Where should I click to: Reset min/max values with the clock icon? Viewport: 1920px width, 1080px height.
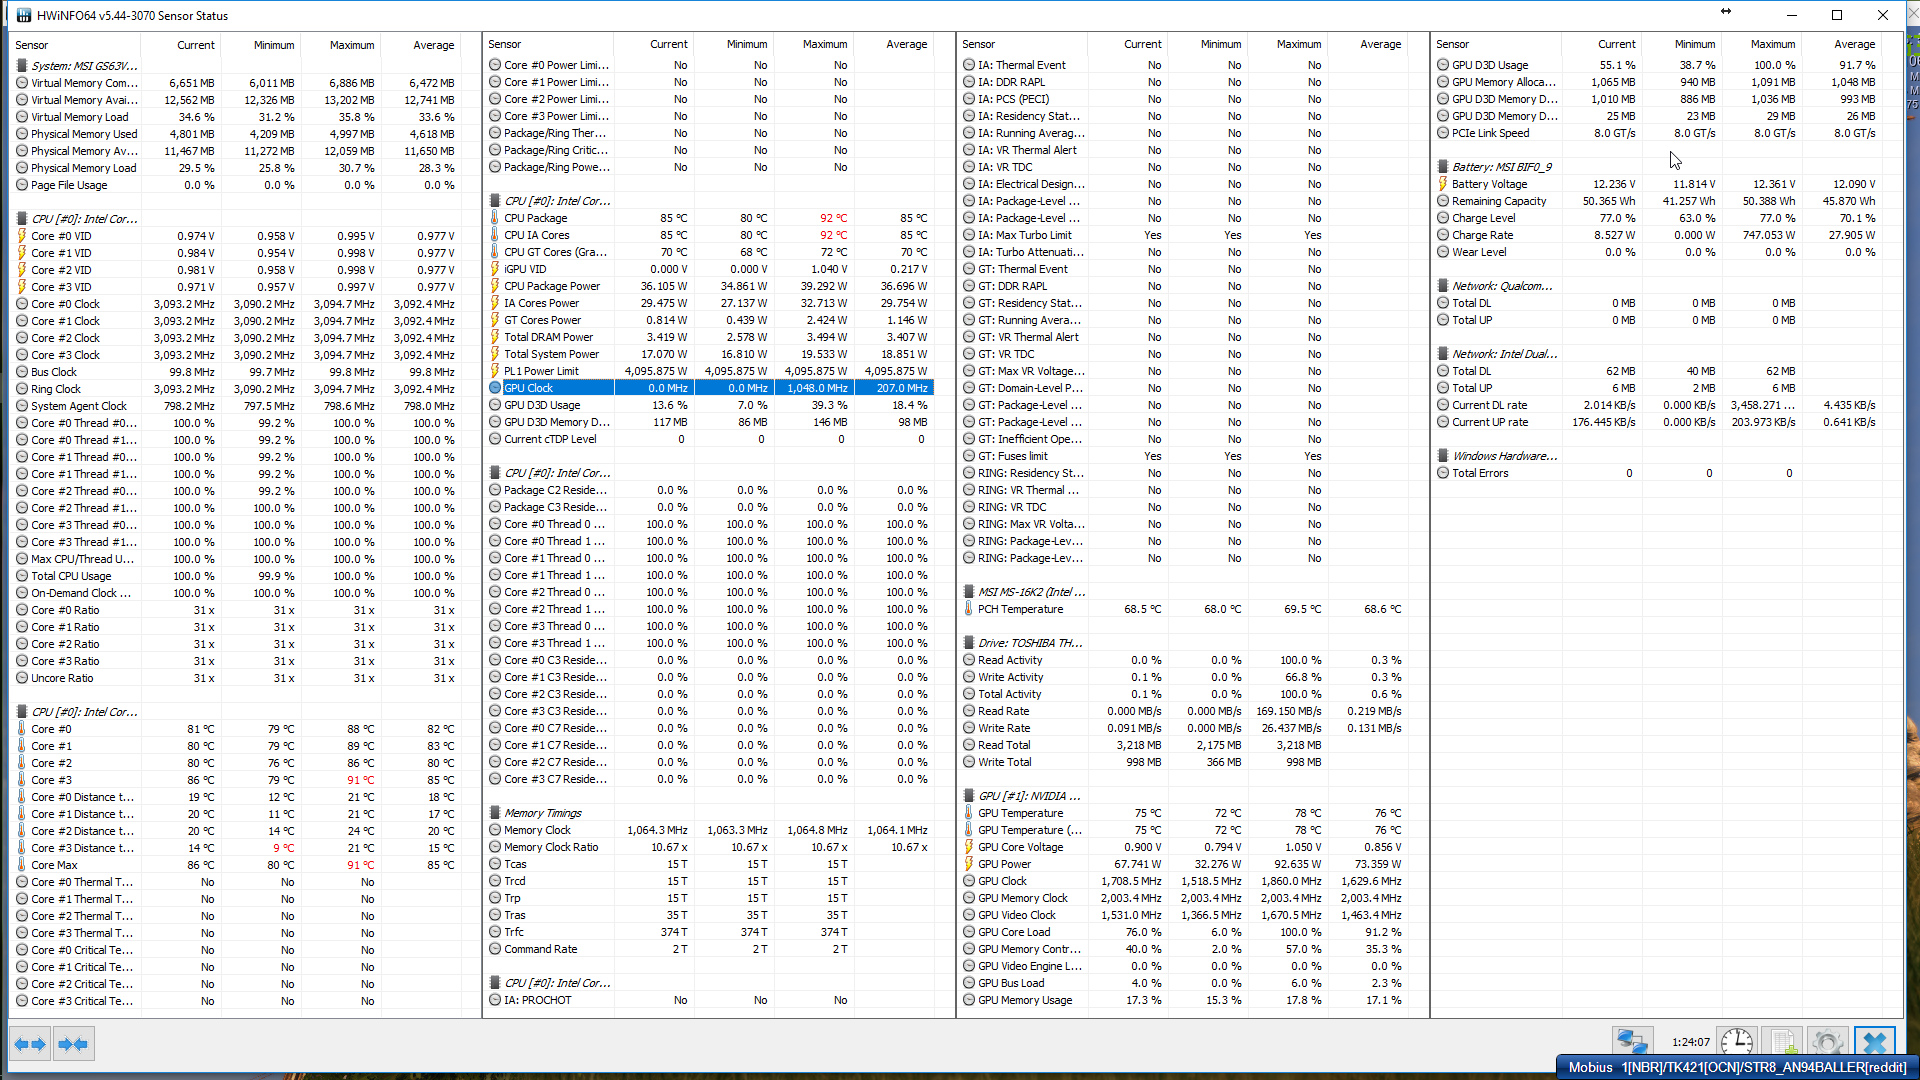click(x=1737, y=1042)
